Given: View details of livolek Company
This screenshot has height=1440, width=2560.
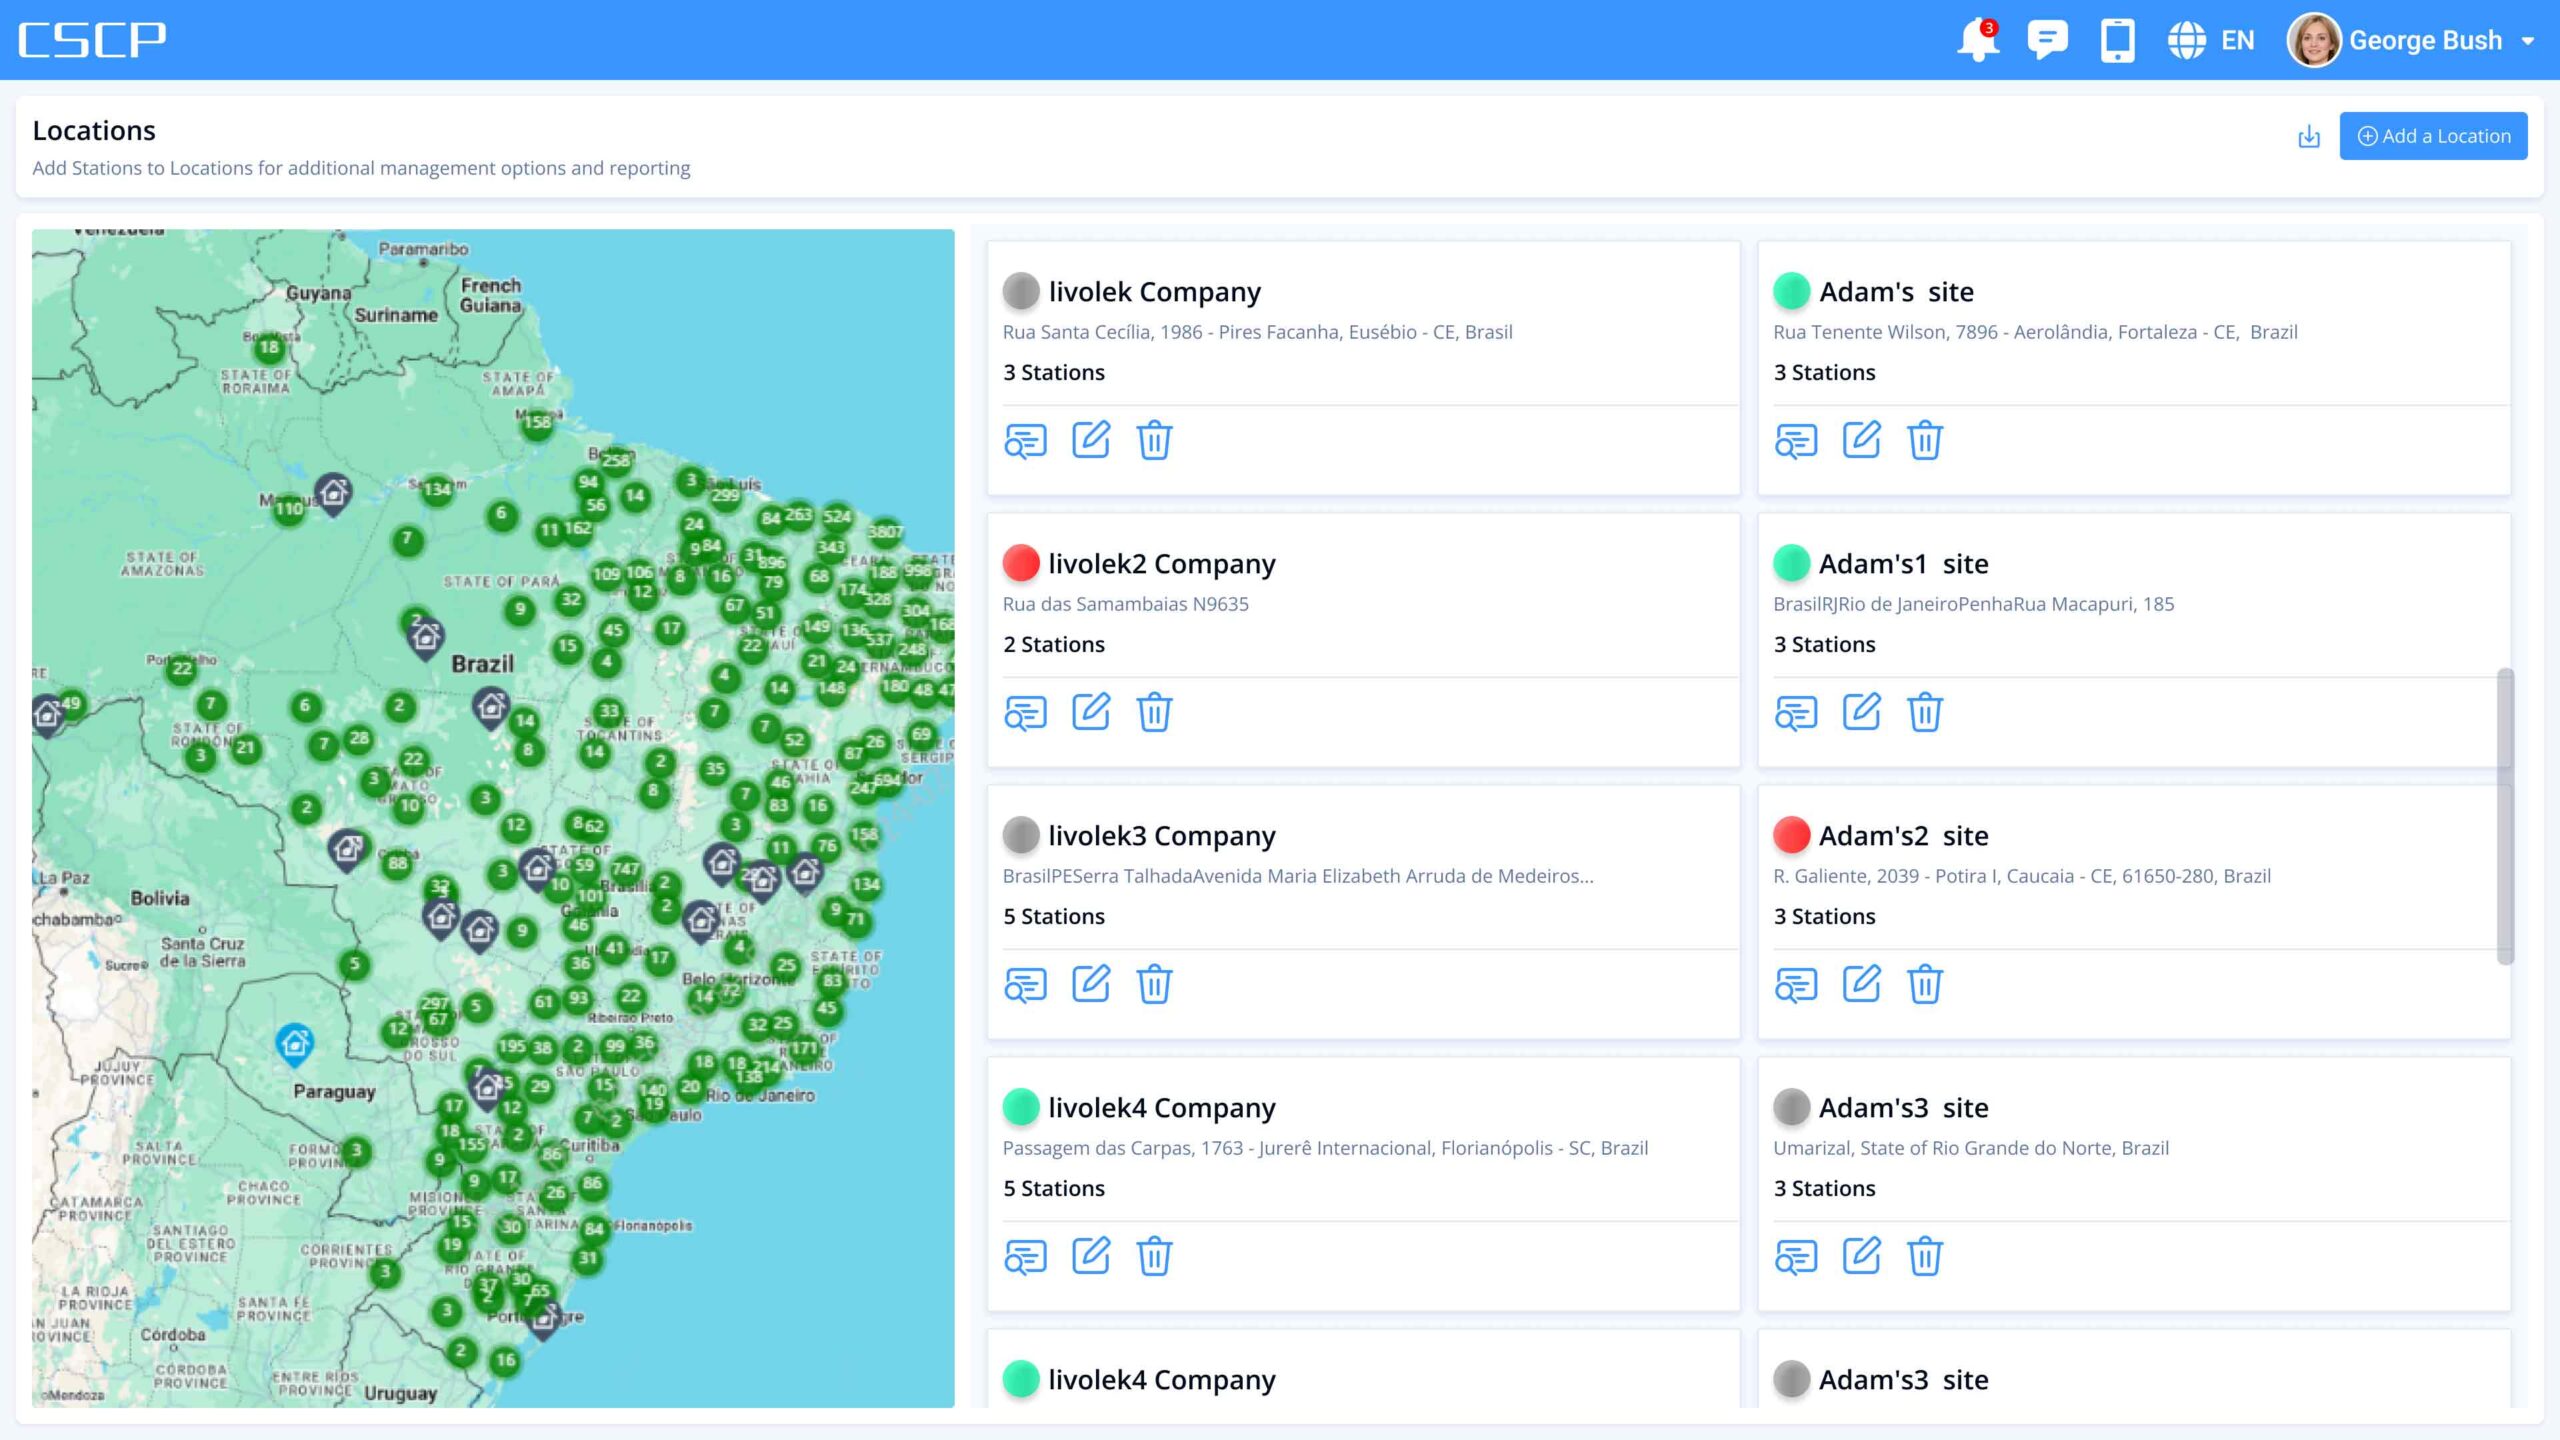Looking at the screenshot, I should [x=1025, y=440].
